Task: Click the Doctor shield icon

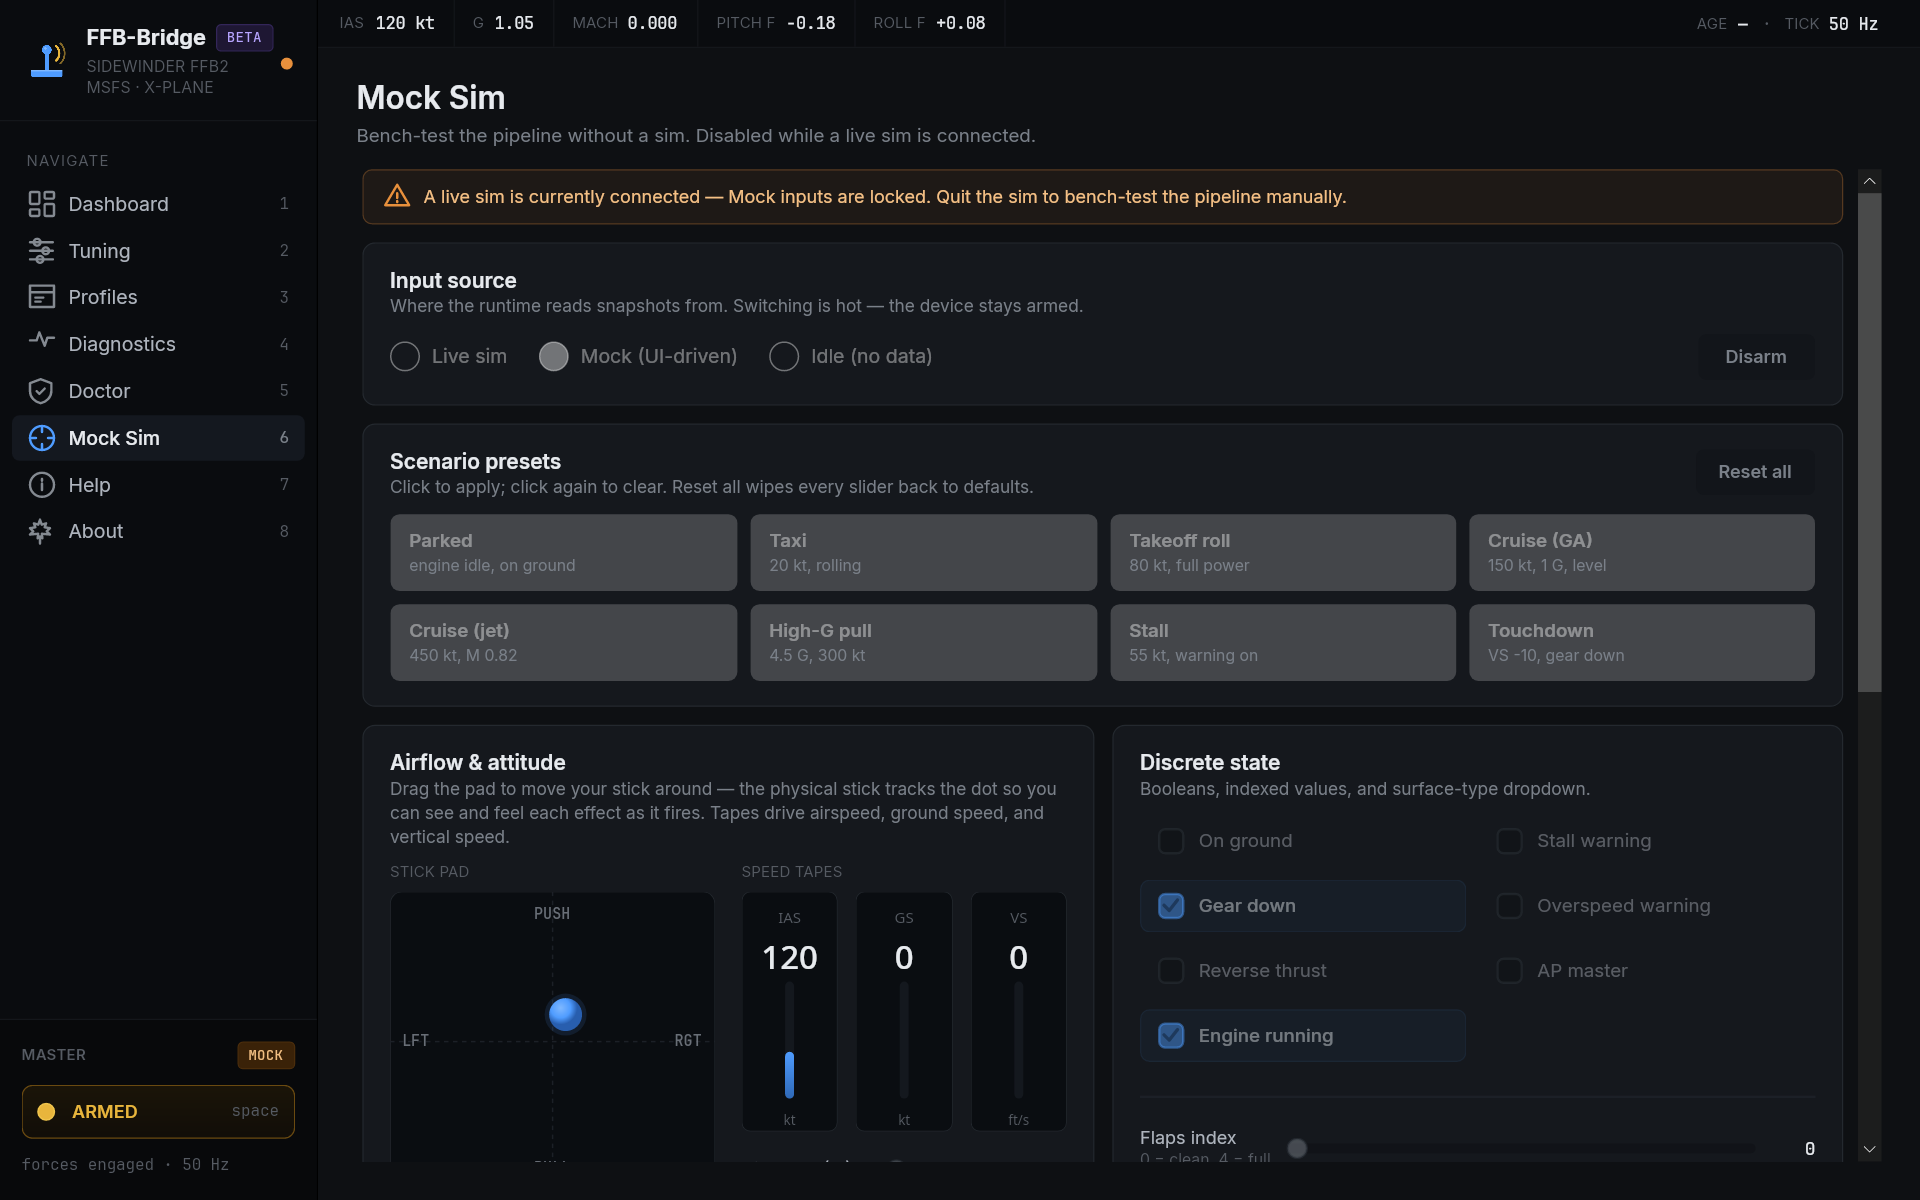Action: [41, 391]
